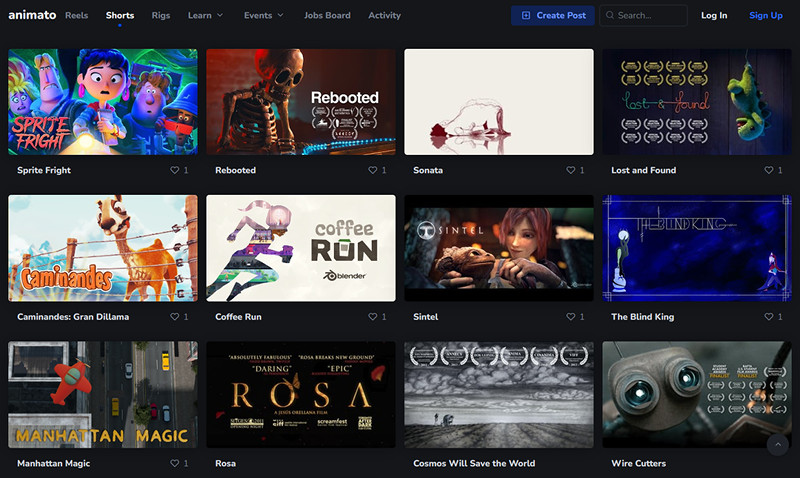Image resolution: width=800 pixels, height=478 pixels.
Task: Click the Sign Up link
Action: pos(765,16)
